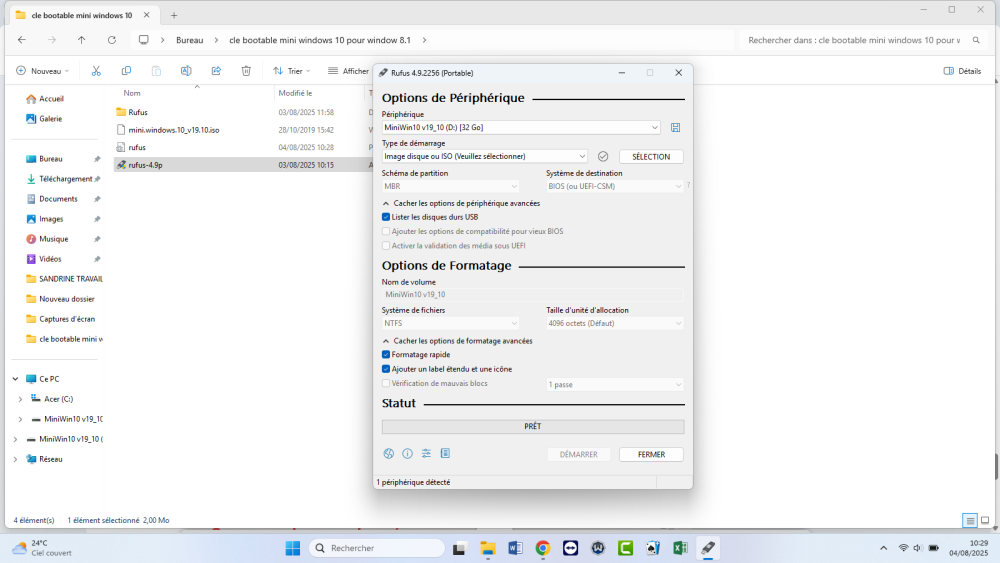Toggle Ajouter un label étendu et une icône

point(386,369)
